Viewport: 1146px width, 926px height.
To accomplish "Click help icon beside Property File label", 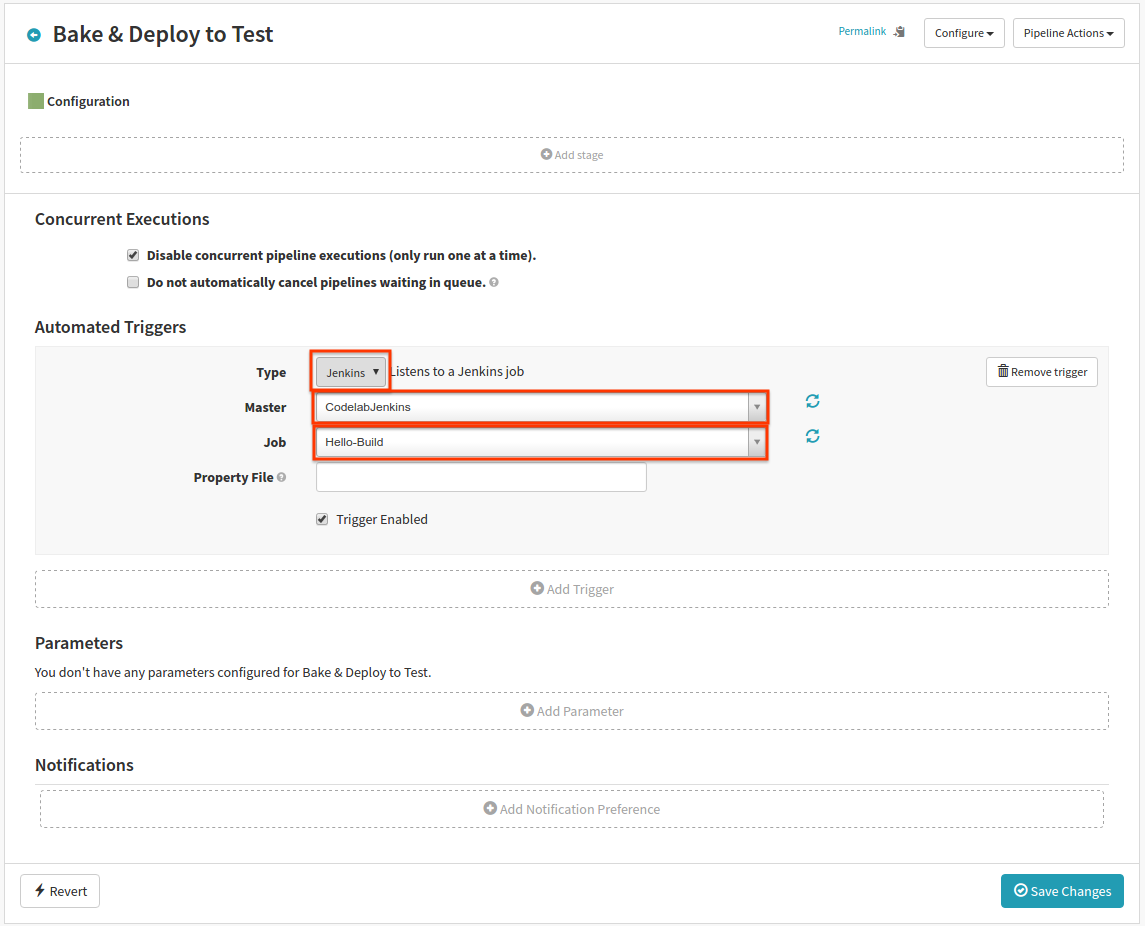I will [x=281, y=477].
